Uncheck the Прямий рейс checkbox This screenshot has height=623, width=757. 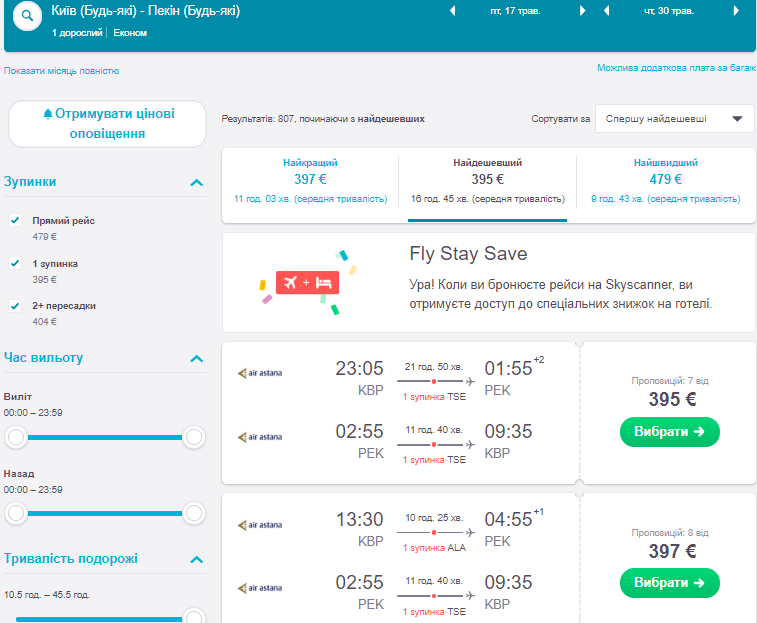[x=14, y=220]
